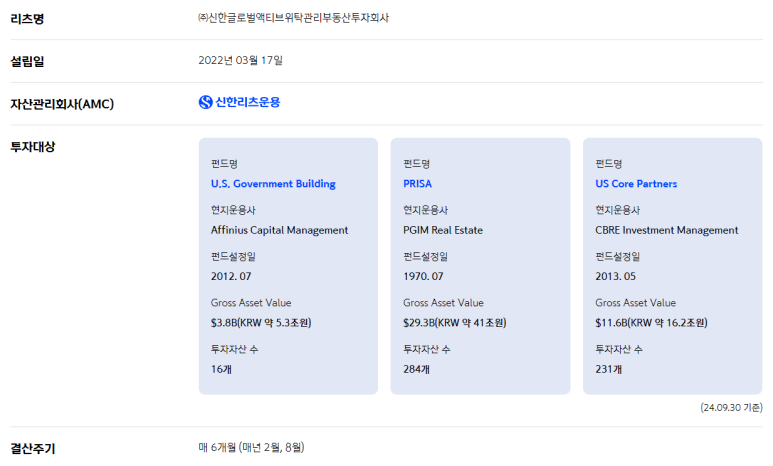This screenshot has width=773, height=466.
Task: Open the U.S. Government Building fund link
Action: coord(273,184)
